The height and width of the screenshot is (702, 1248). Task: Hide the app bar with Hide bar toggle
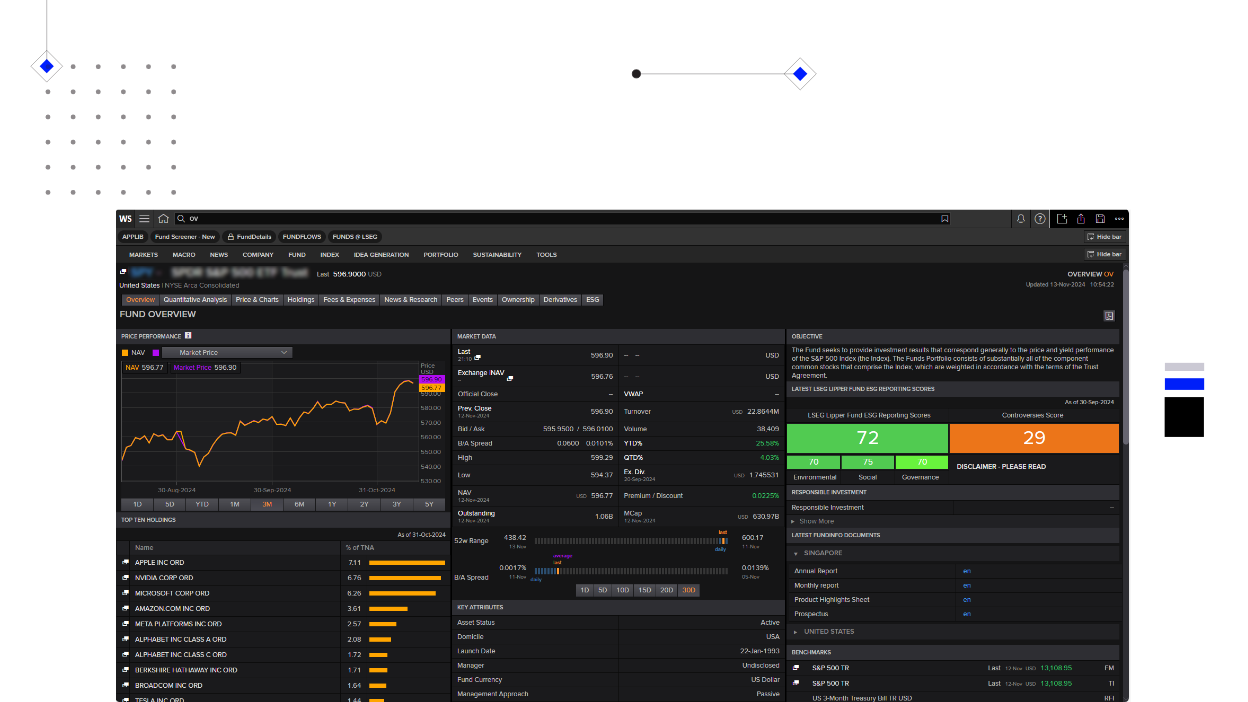pos(1105,236)
